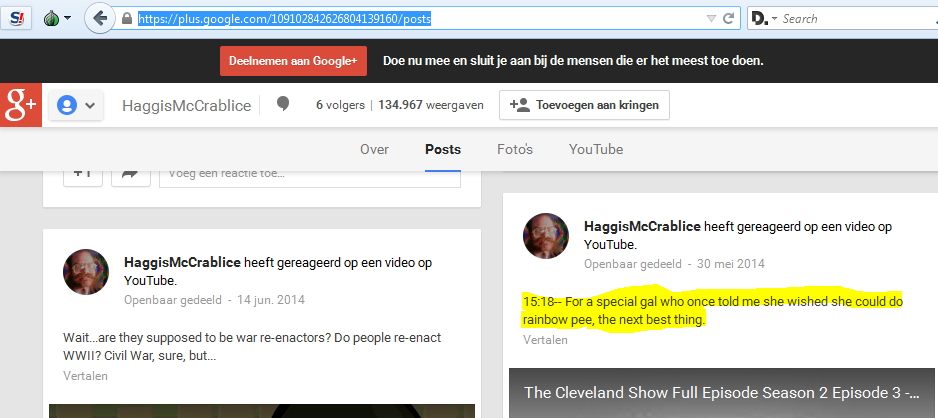Screen dimensions: 938x418
Task: Click Openbaar gedeeld on 30 mei post
Action: (x=633, y=264)
